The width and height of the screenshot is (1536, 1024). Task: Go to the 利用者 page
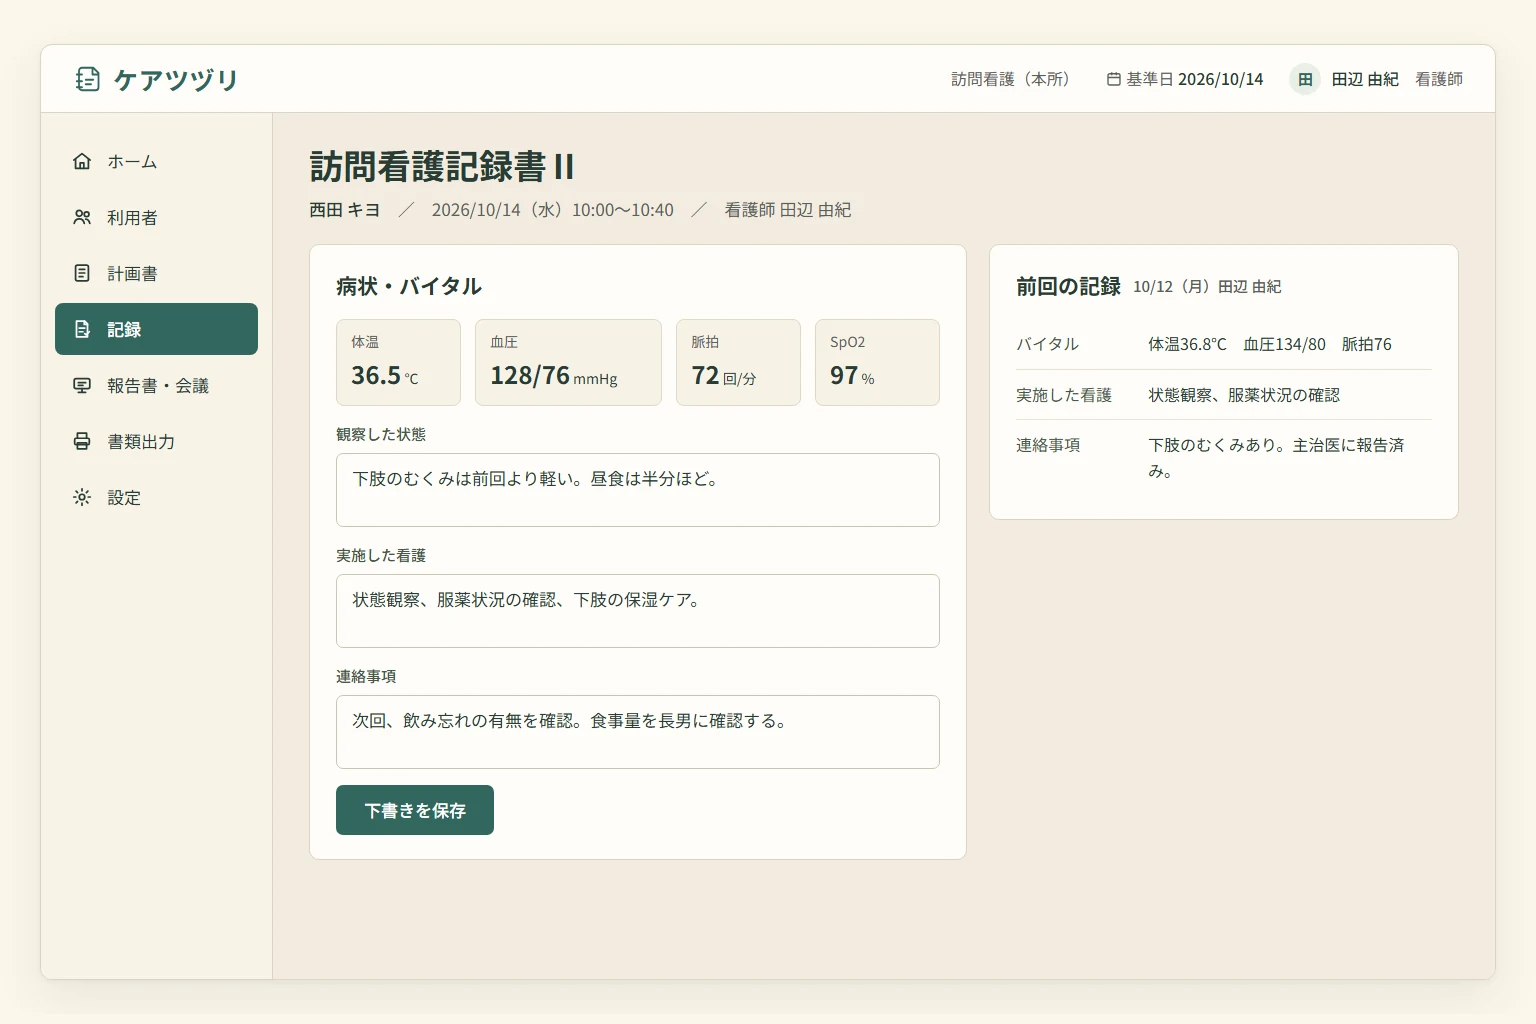click(x=156, y=217)
